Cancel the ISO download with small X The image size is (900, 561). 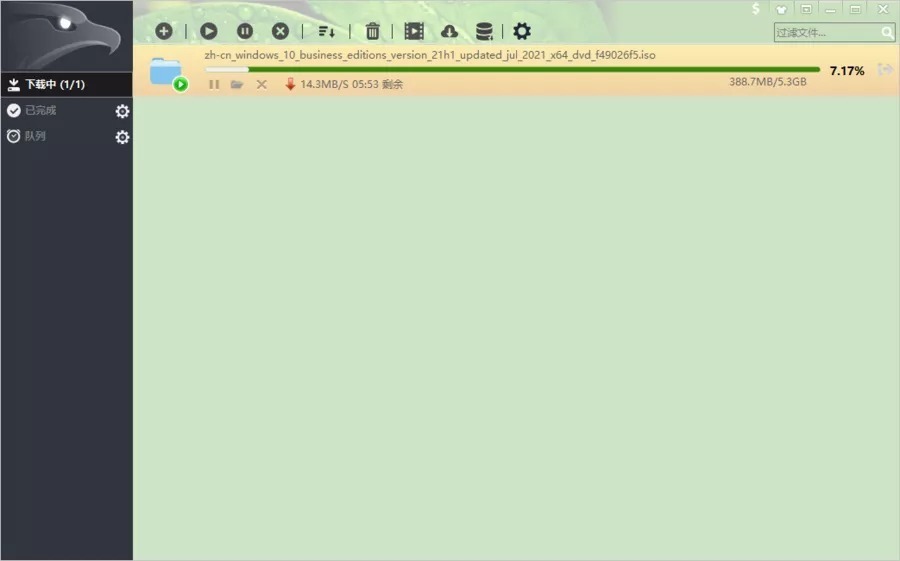[262, 84]
